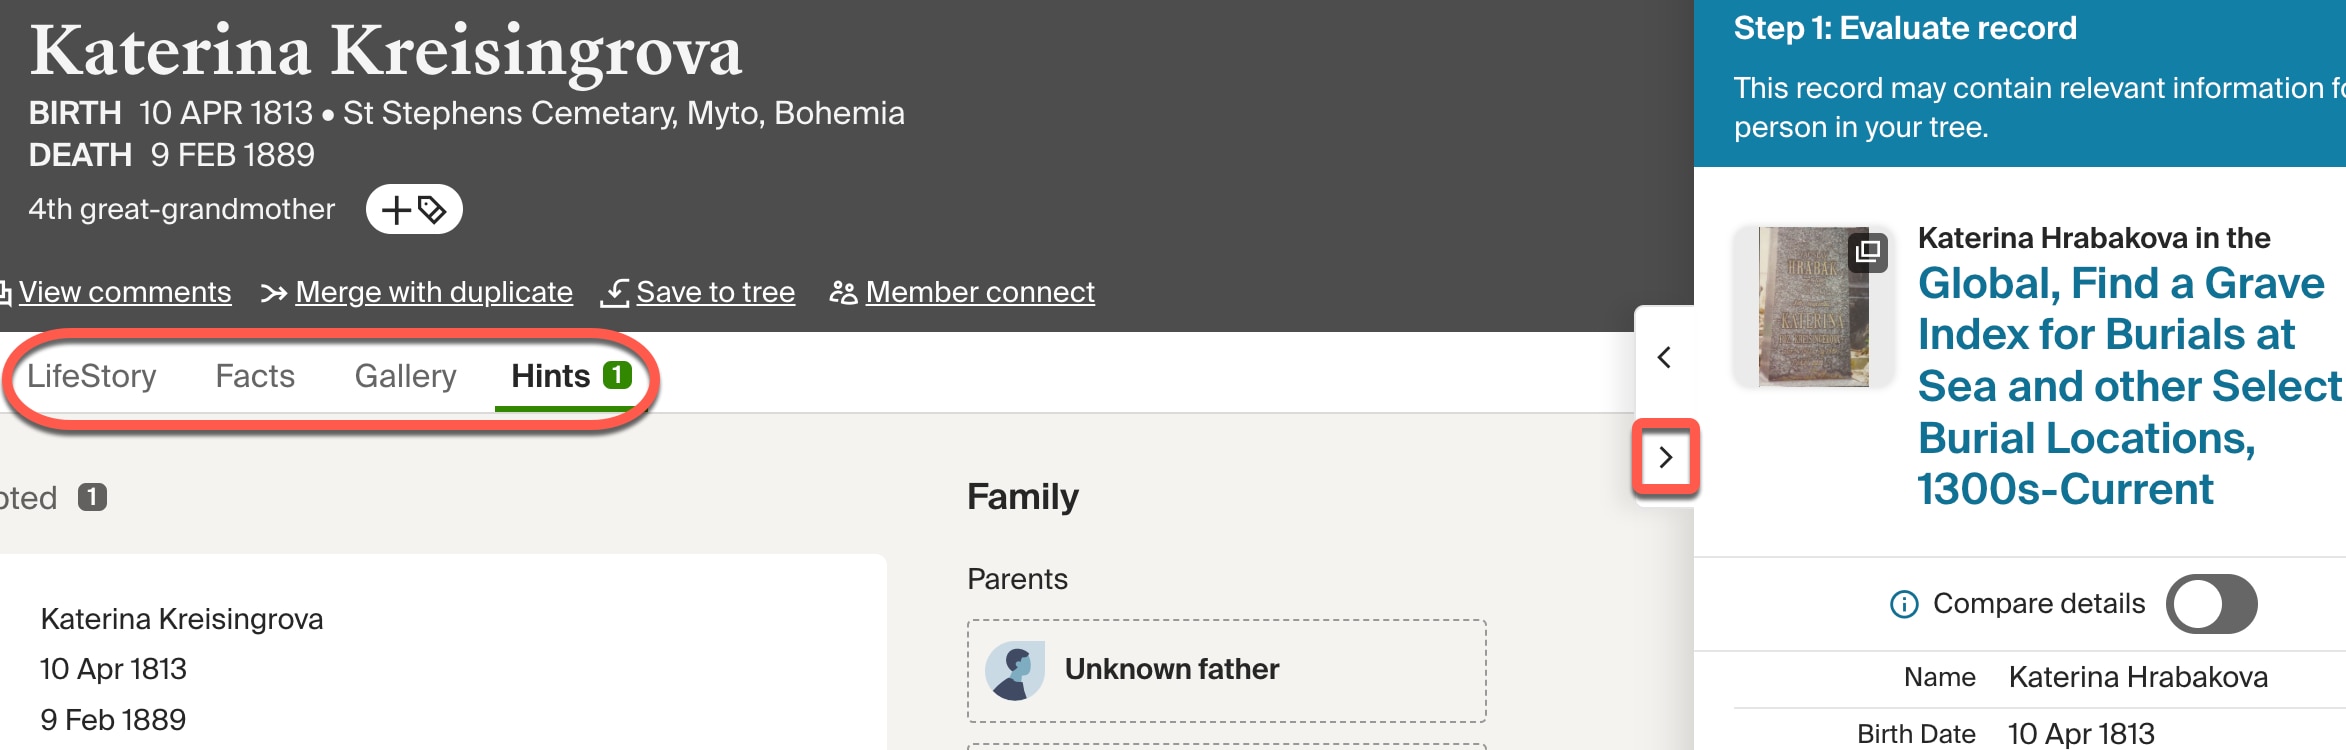Click the Save to tree download icon
The image size is (2346, 750).
coord(616,292)
